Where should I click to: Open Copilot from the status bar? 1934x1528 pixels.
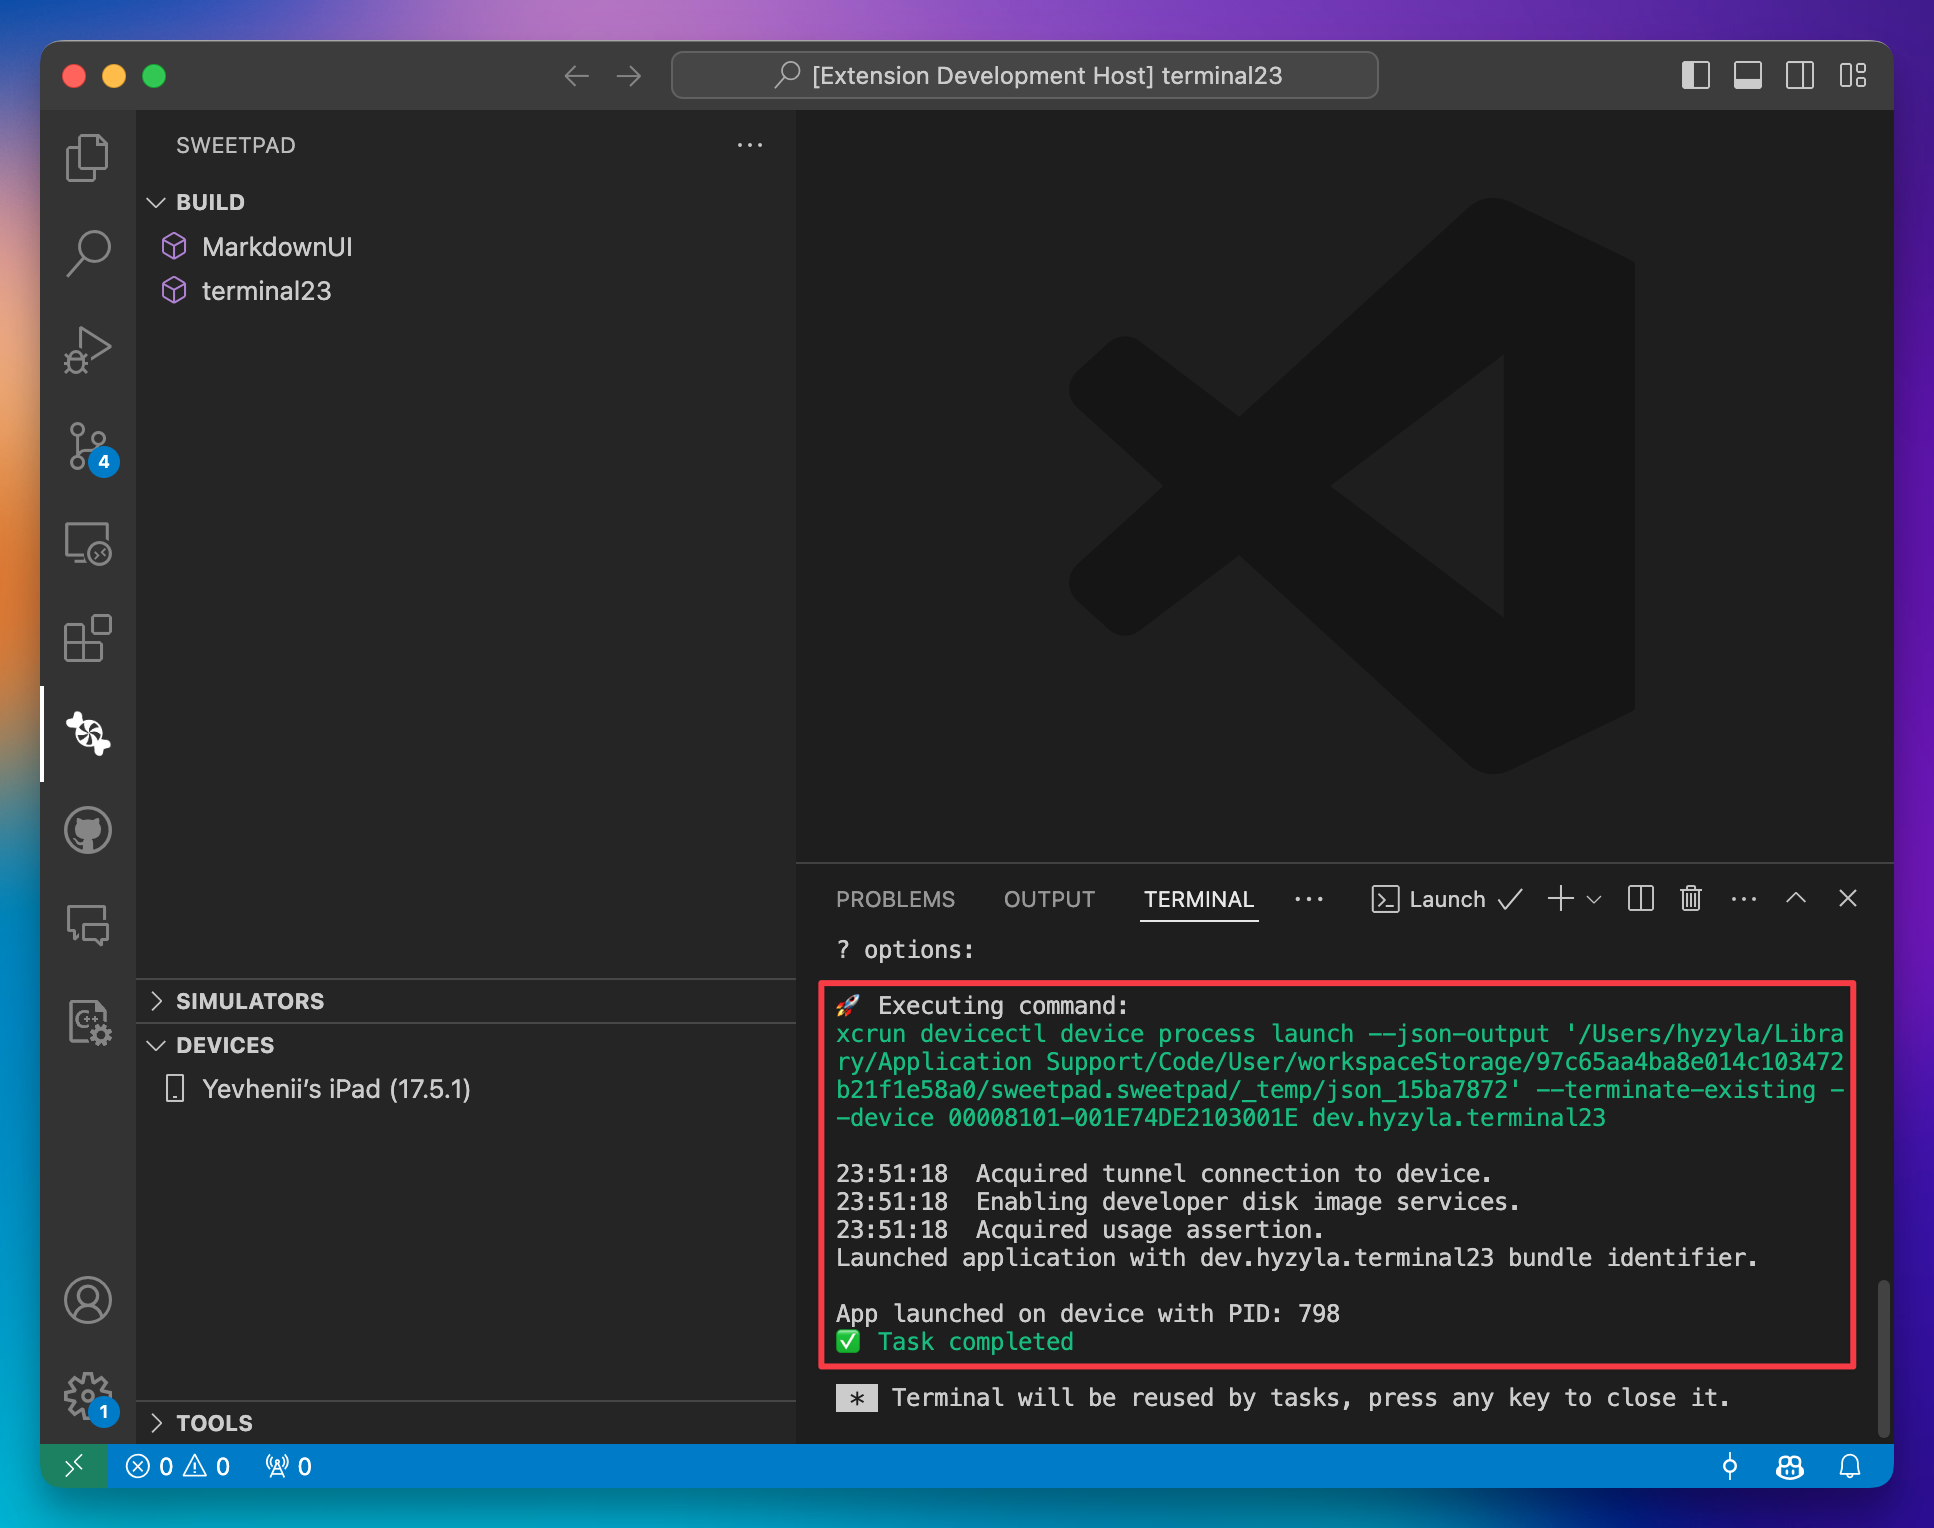pyautogui.click(x=1789, y=1467)
